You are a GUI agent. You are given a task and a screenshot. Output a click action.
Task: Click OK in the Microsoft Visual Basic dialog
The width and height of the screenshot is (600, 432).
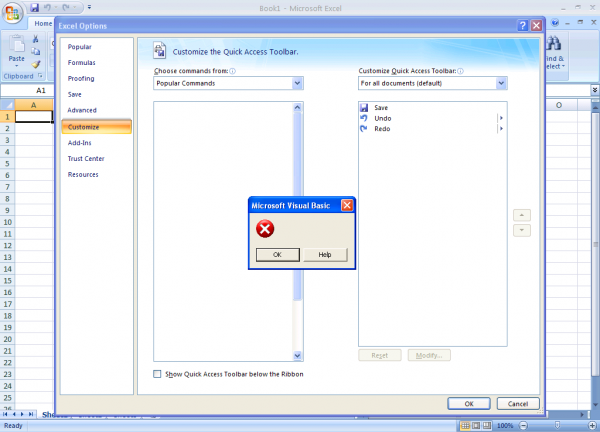coord(278,255)
